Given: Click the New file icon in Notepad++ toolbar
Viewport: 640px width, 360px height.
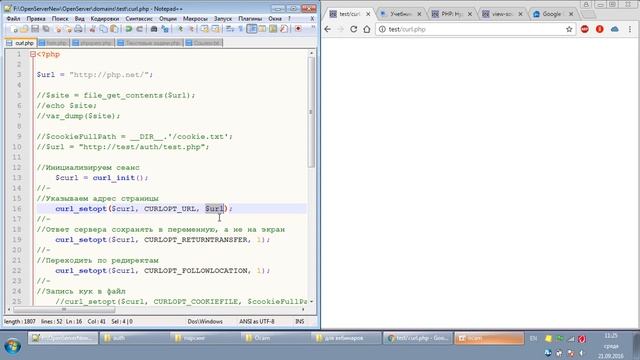Looking at the screenshot, I should coord(13,29).
